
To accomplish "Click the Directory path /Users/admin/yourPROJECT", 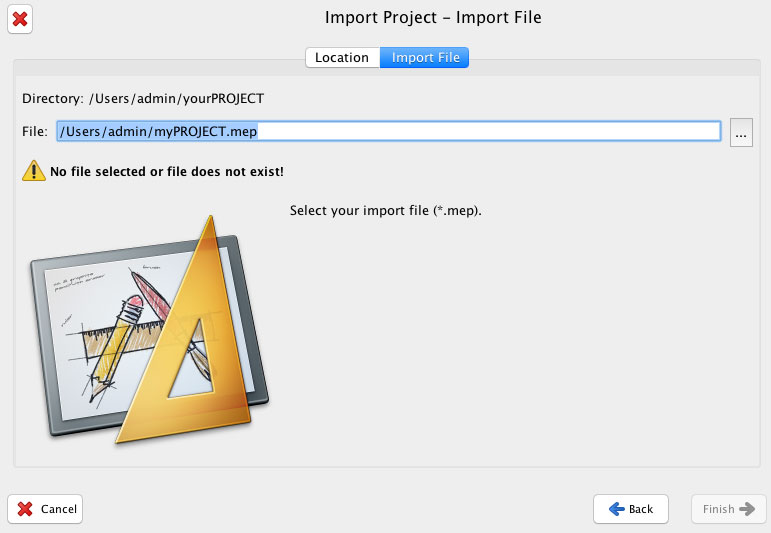I will (x=176, y=98).
